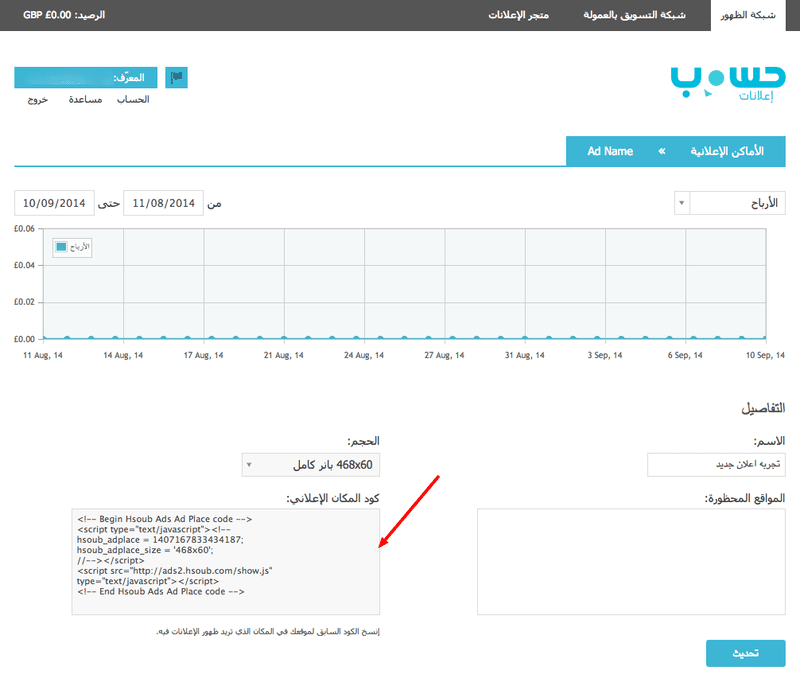Click the خروج logout link
Image resolution: width=800 pixels, height=682 pixels.
coord(38,99)
